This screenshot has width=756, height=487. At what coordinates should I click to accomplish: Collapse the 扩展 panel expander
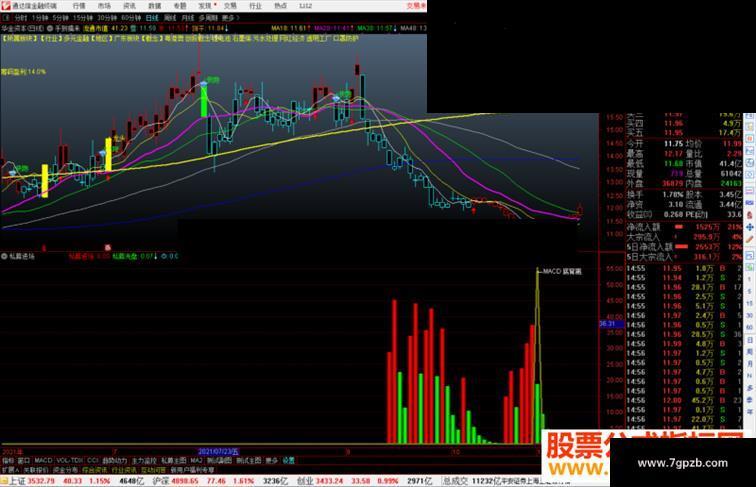pos(10,470)
